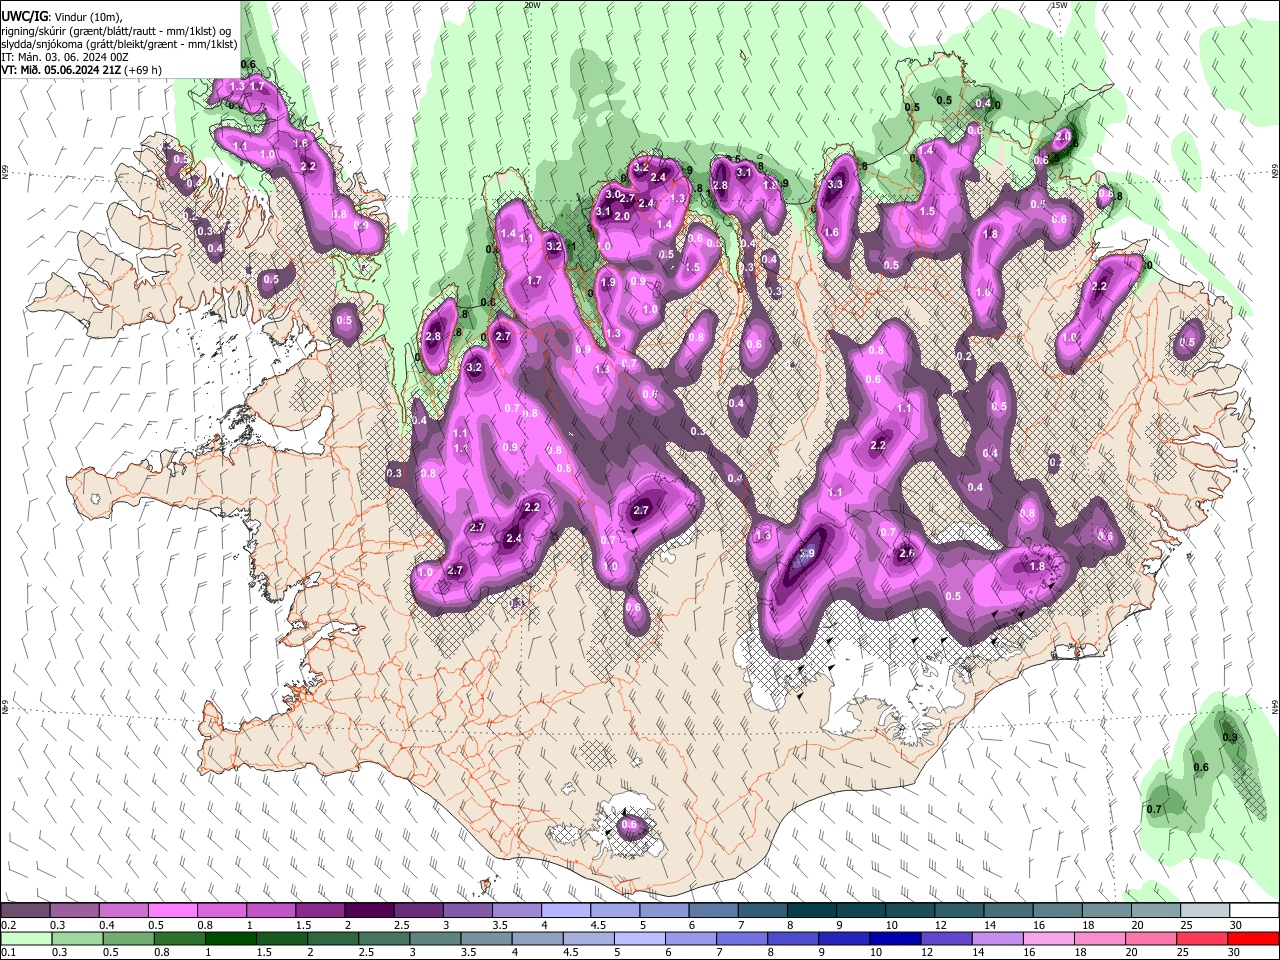Click the bright pink 0.5 swatch in upper legend

coord(172,911)
